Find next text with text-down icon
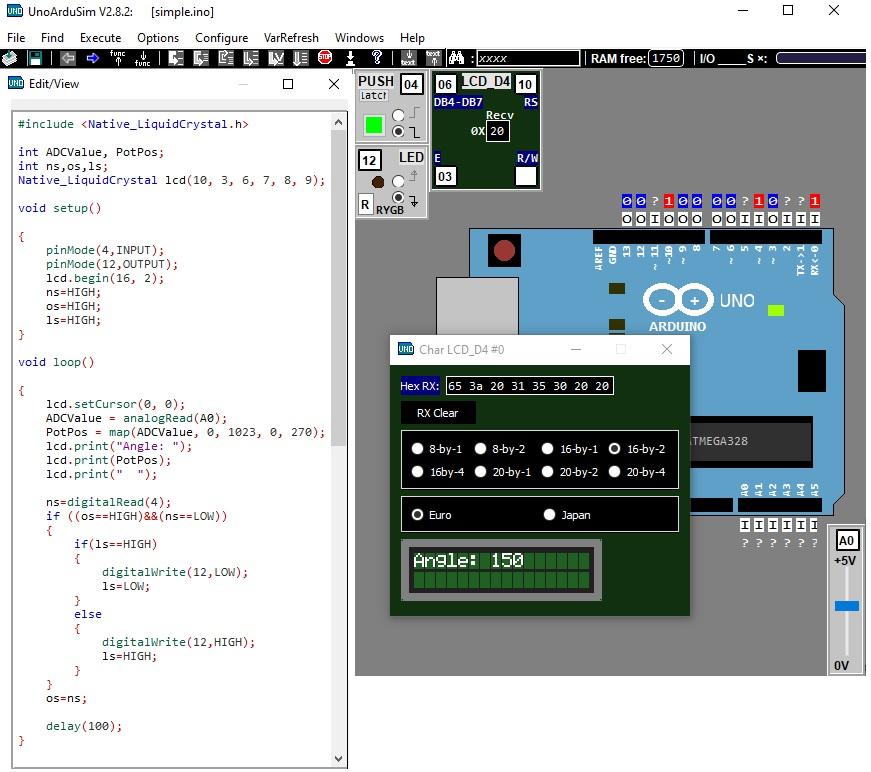This screenshot has width=871, height=772. tap(408, 58)
